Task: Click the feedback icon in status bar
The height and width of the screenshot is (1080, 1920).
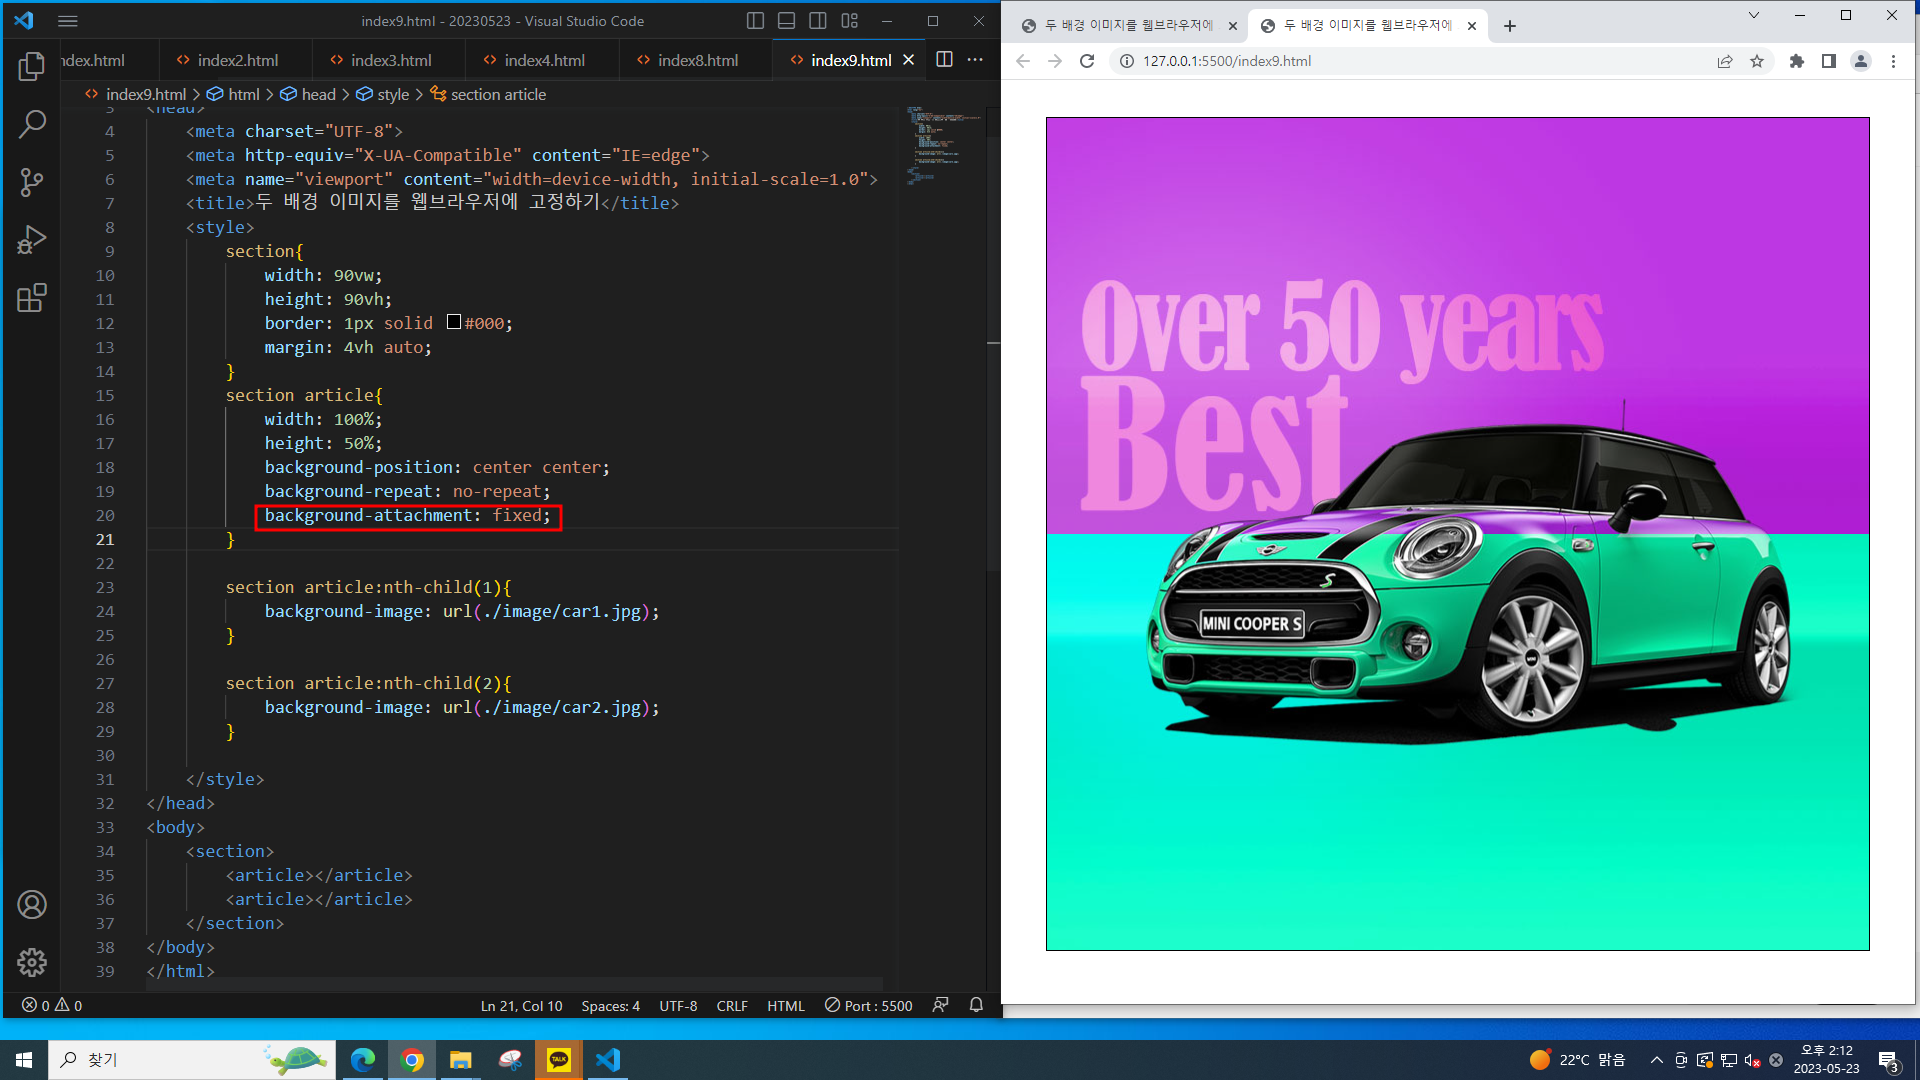Action: click(x=940, y=1005)
